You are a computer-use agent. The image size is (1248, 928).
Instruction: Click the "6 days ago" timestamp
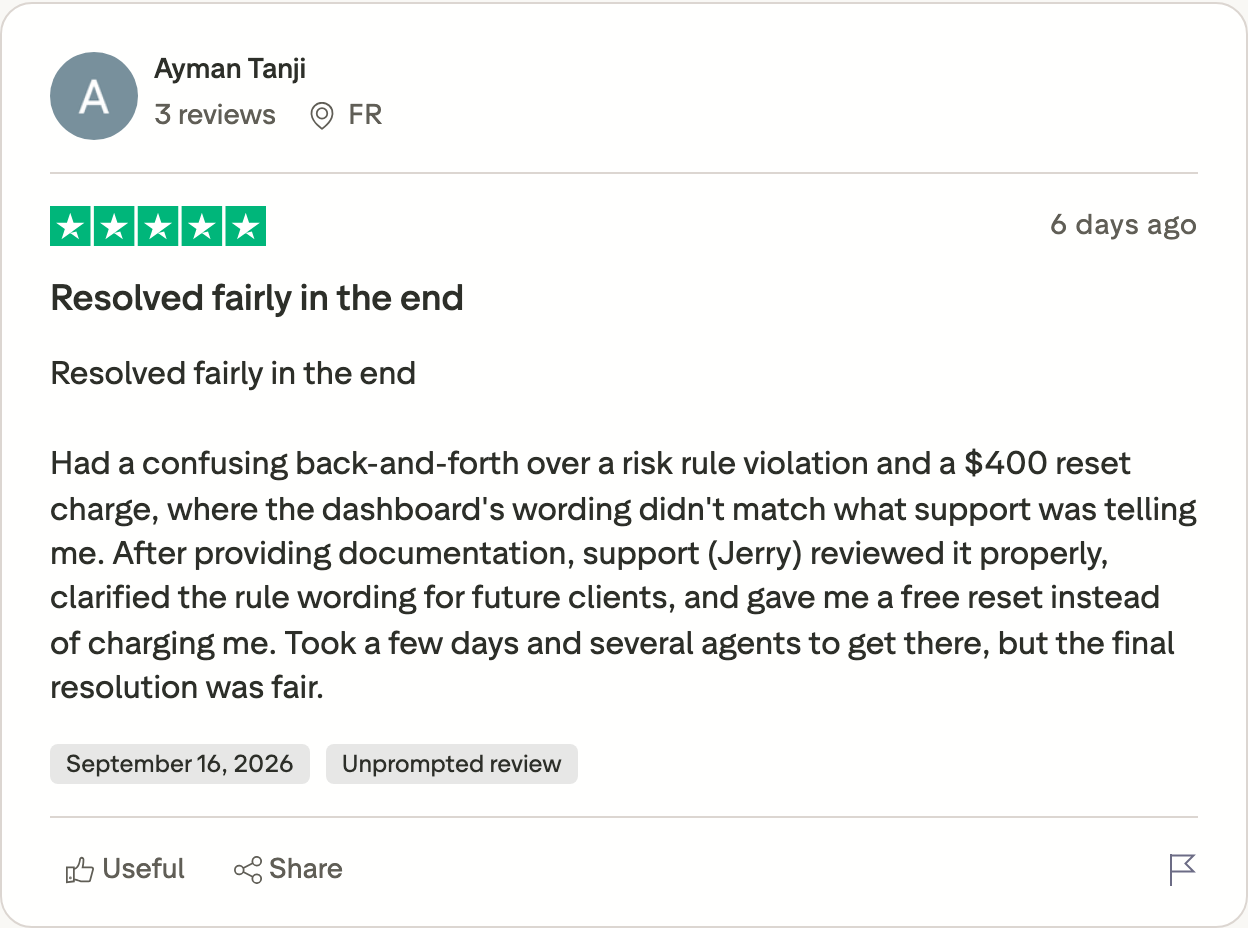(1123, 224)
